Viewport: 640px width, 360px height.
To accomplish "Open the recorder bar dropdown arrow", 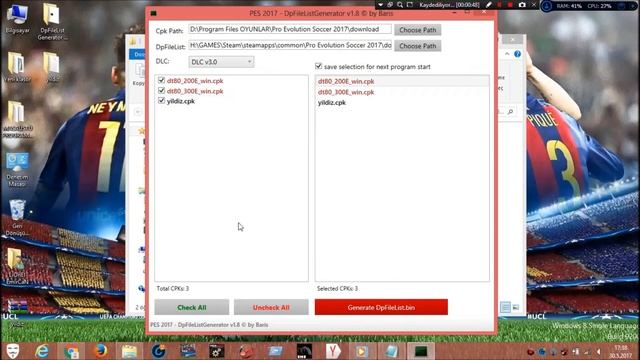I will [x=380, y=5].
